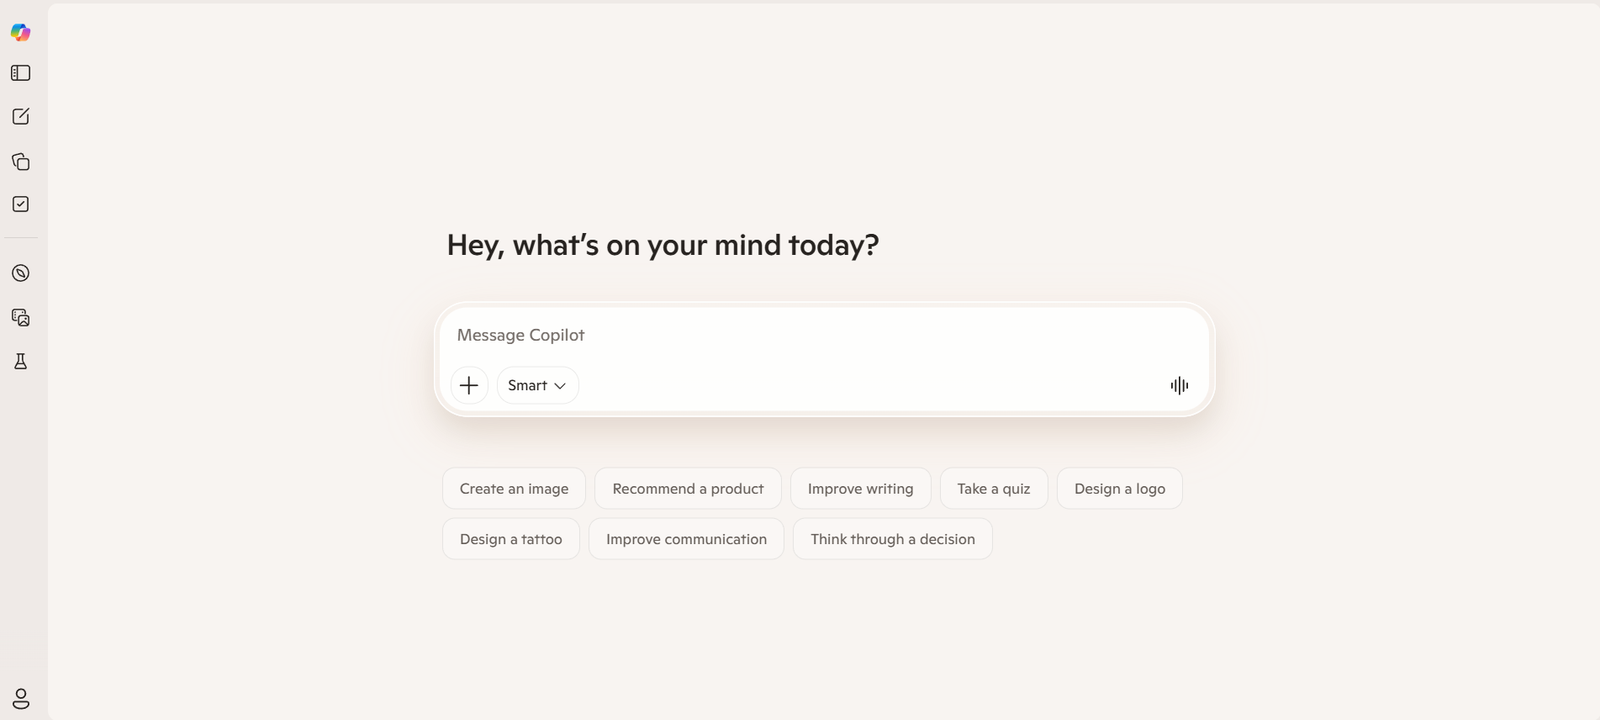Start voice mode with waveform icon
Screen dimensions: 1600x720
coord(1179,385)
